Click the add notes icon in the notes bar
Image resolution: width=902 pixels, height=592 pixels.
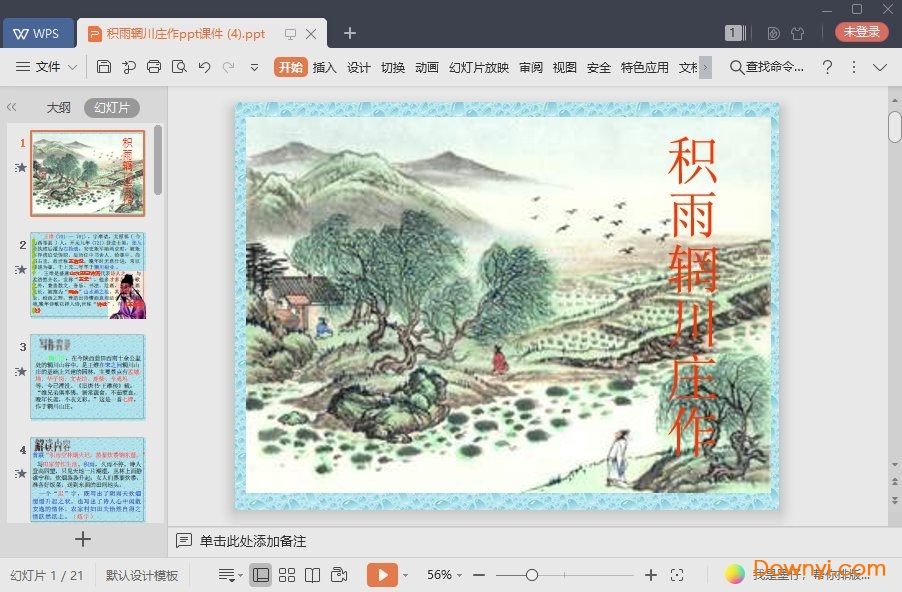(184, 540)
